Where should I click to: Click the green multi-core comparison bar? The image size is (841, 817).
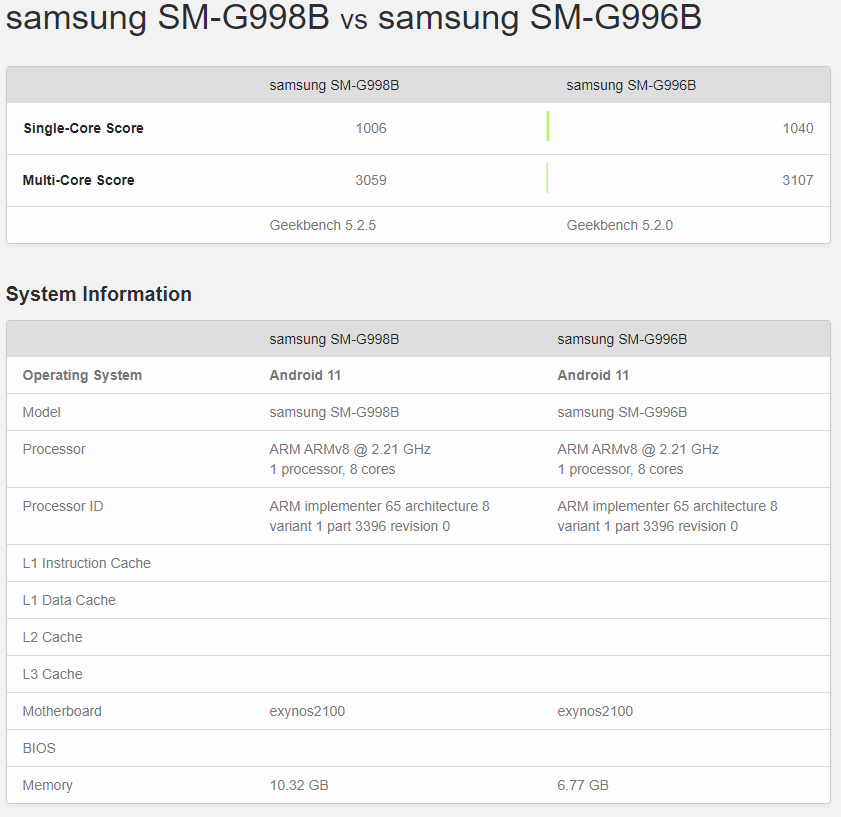547,179
